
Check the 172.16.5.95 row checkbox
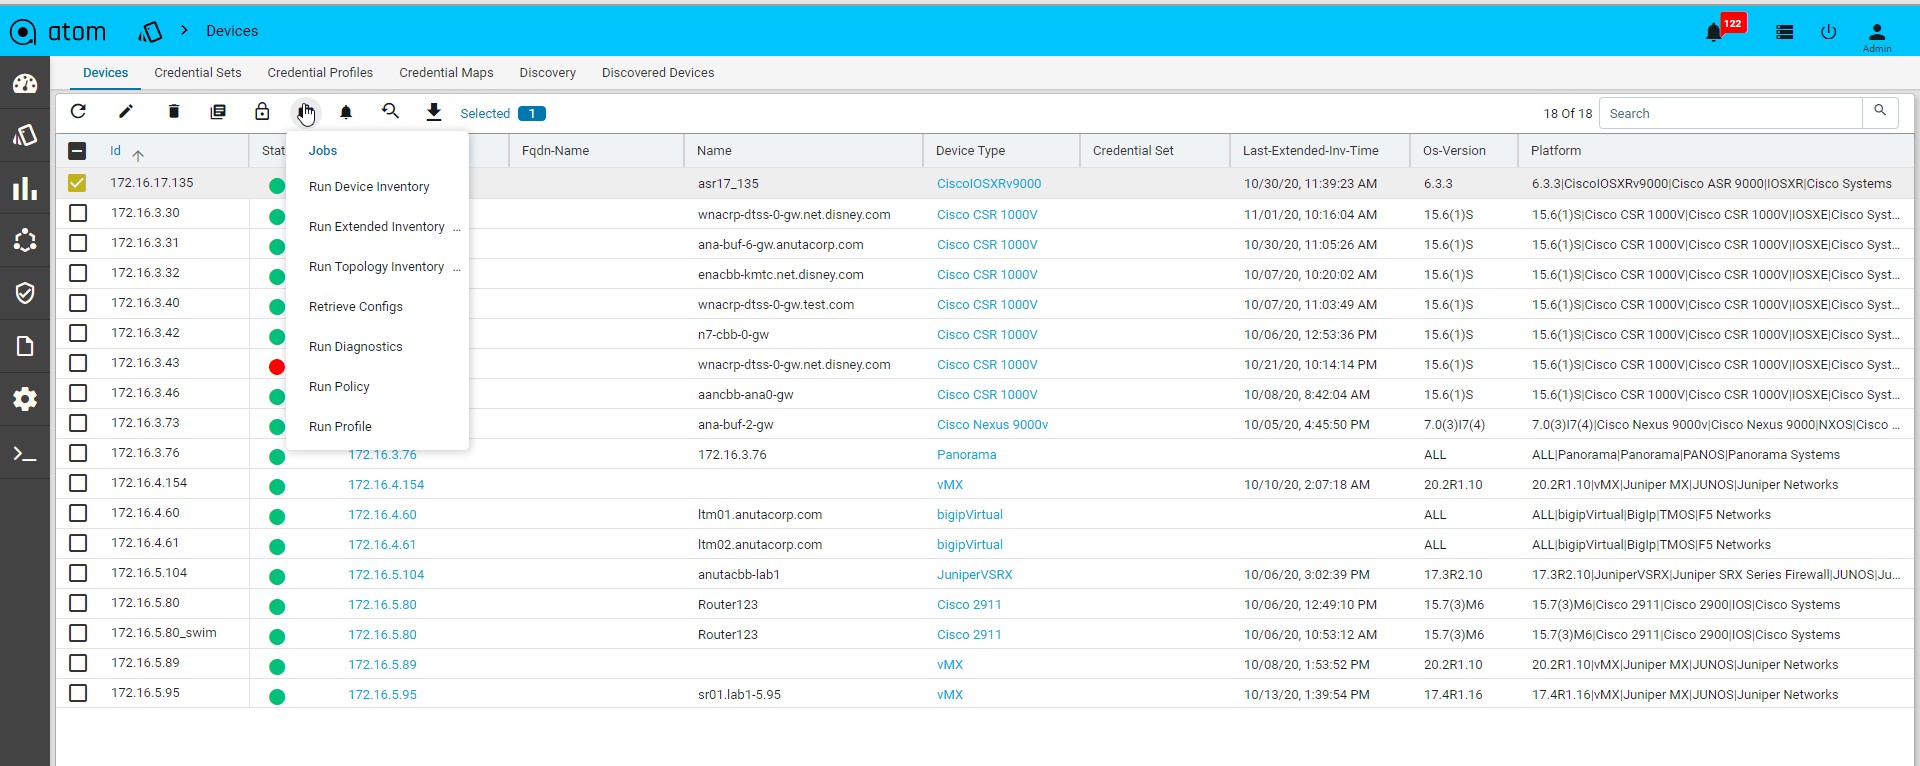pyautogui.click(x=78, y=693)
